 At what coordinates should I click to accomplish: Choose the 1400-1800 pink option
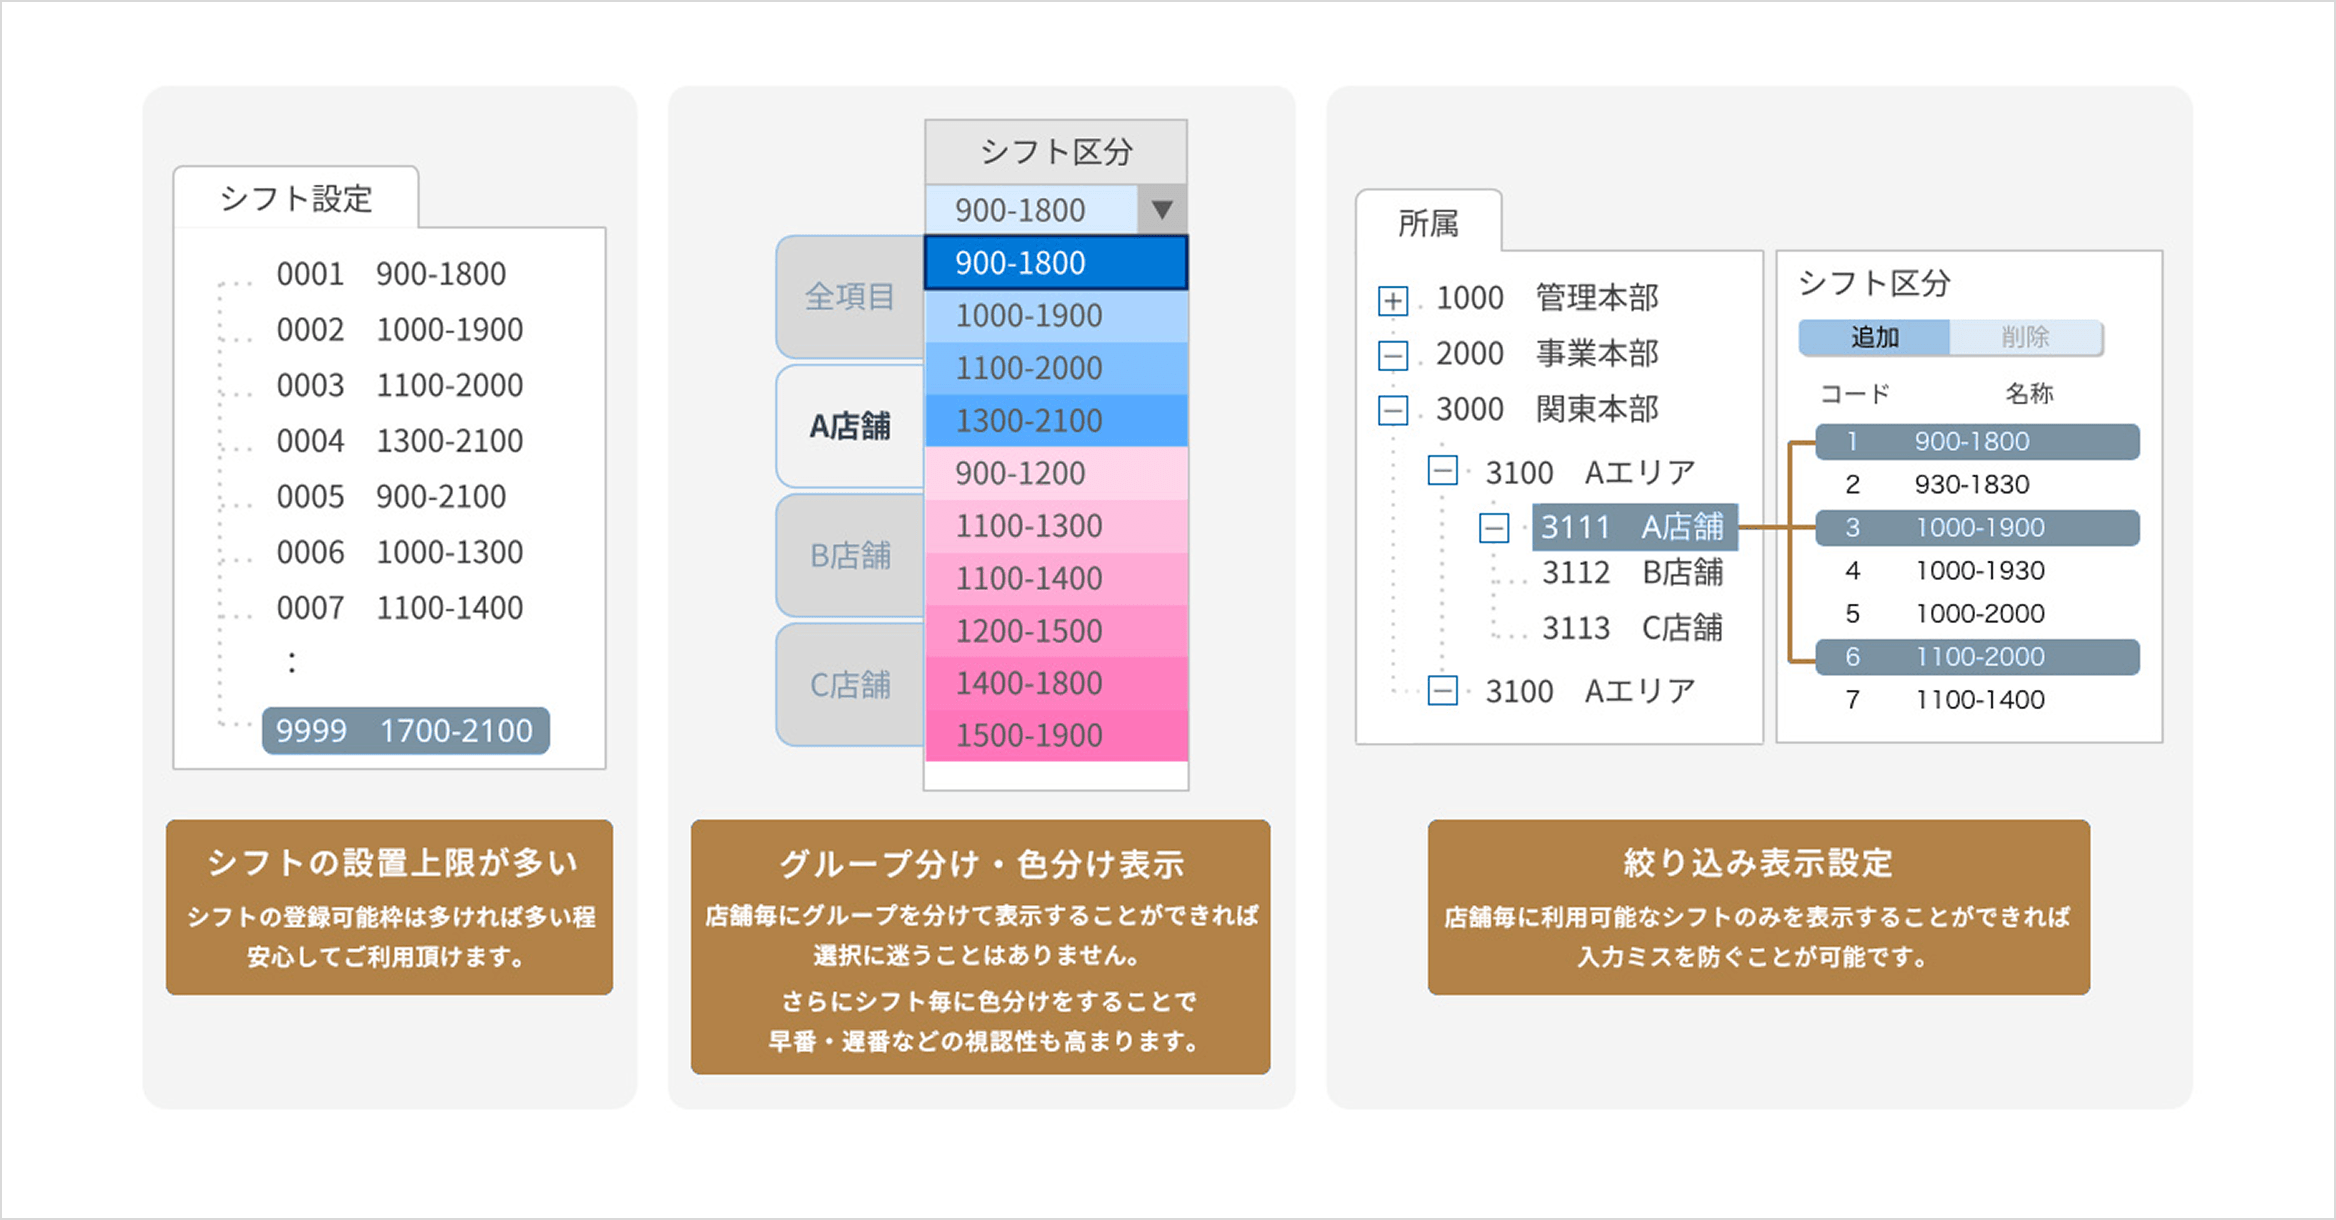1056,683
